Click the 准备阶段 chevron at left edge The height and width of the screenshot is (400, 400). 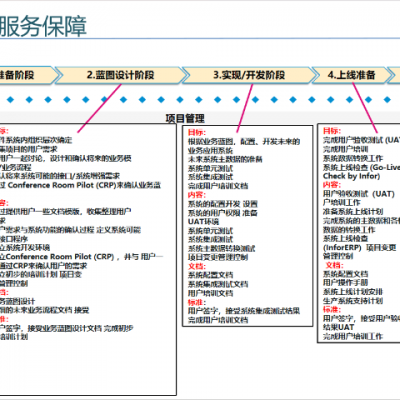point(28,75)
